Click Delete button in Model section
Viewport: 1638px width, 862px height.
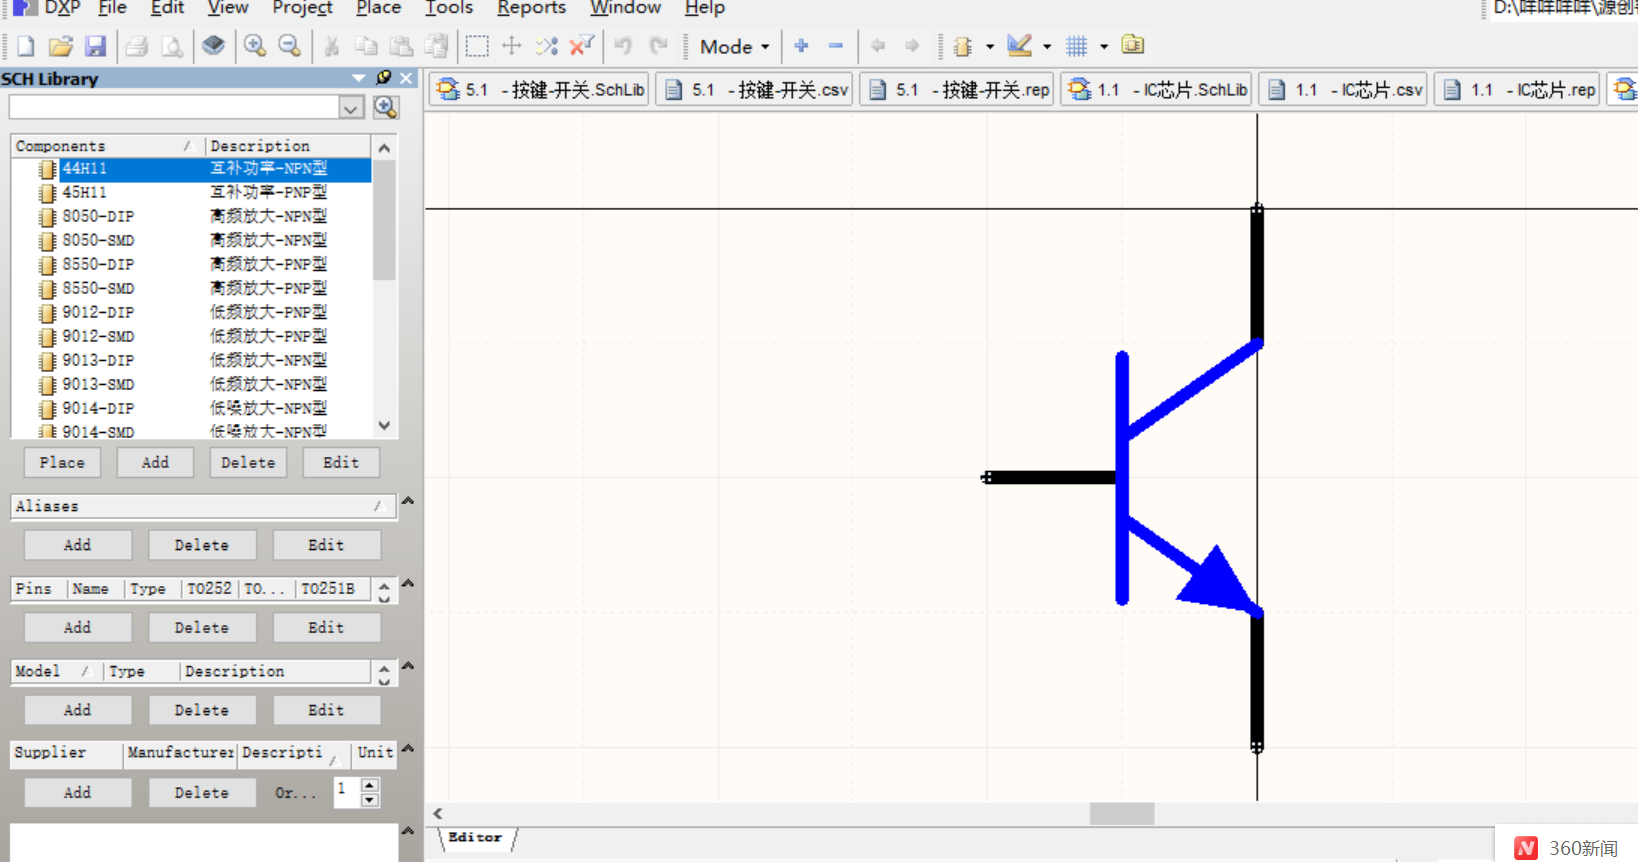coord(202,710)
